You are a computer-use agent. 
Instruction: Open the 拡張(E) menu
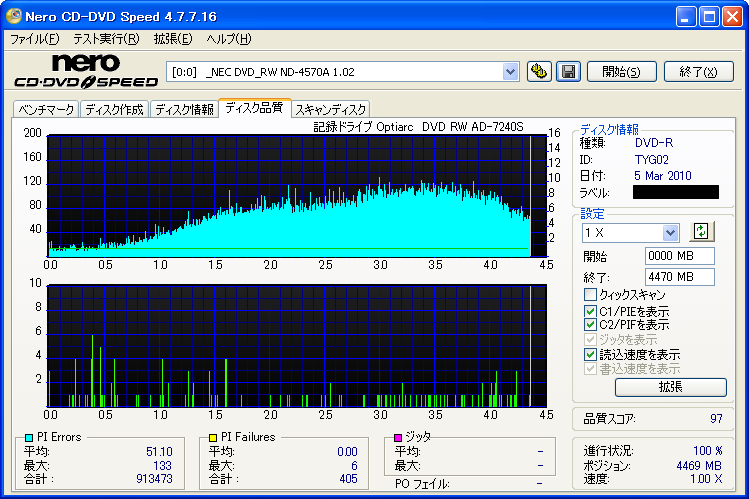[173, 39]
